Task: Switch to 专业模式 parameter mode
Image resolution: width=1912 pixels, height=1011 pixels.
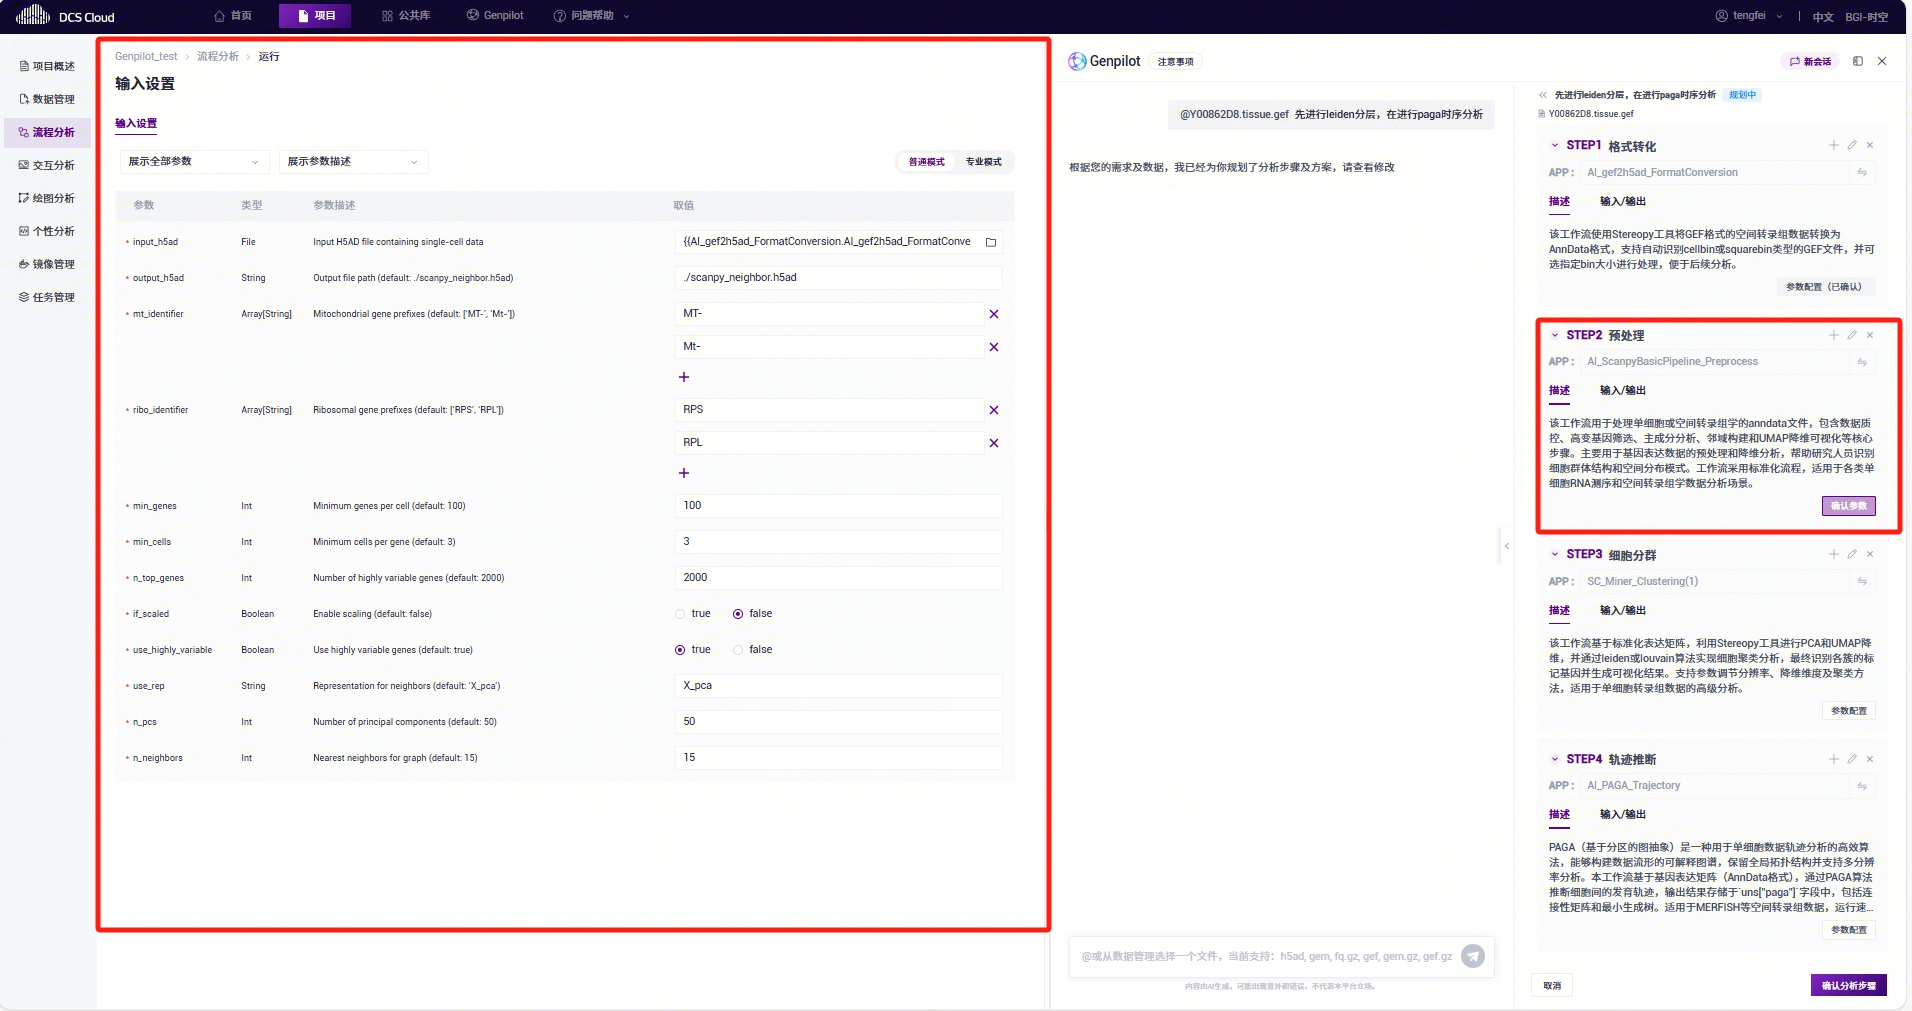Action: [983, 162]
